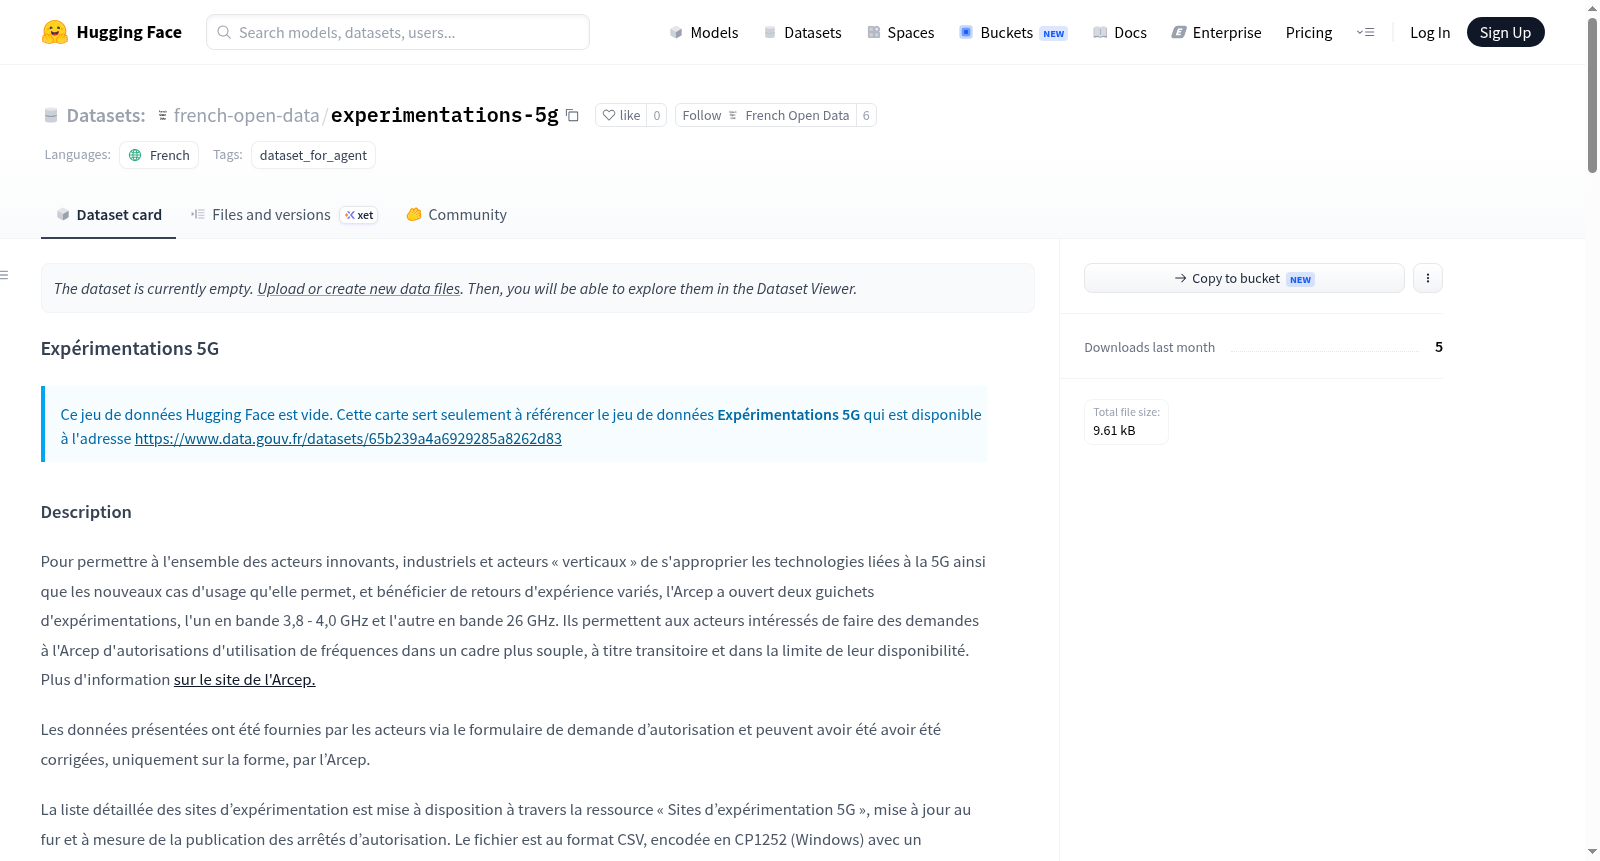Click the 'Downloads last month' label
The image size is (1600, 861).
pyautogui.click(x=1150, y=347)
